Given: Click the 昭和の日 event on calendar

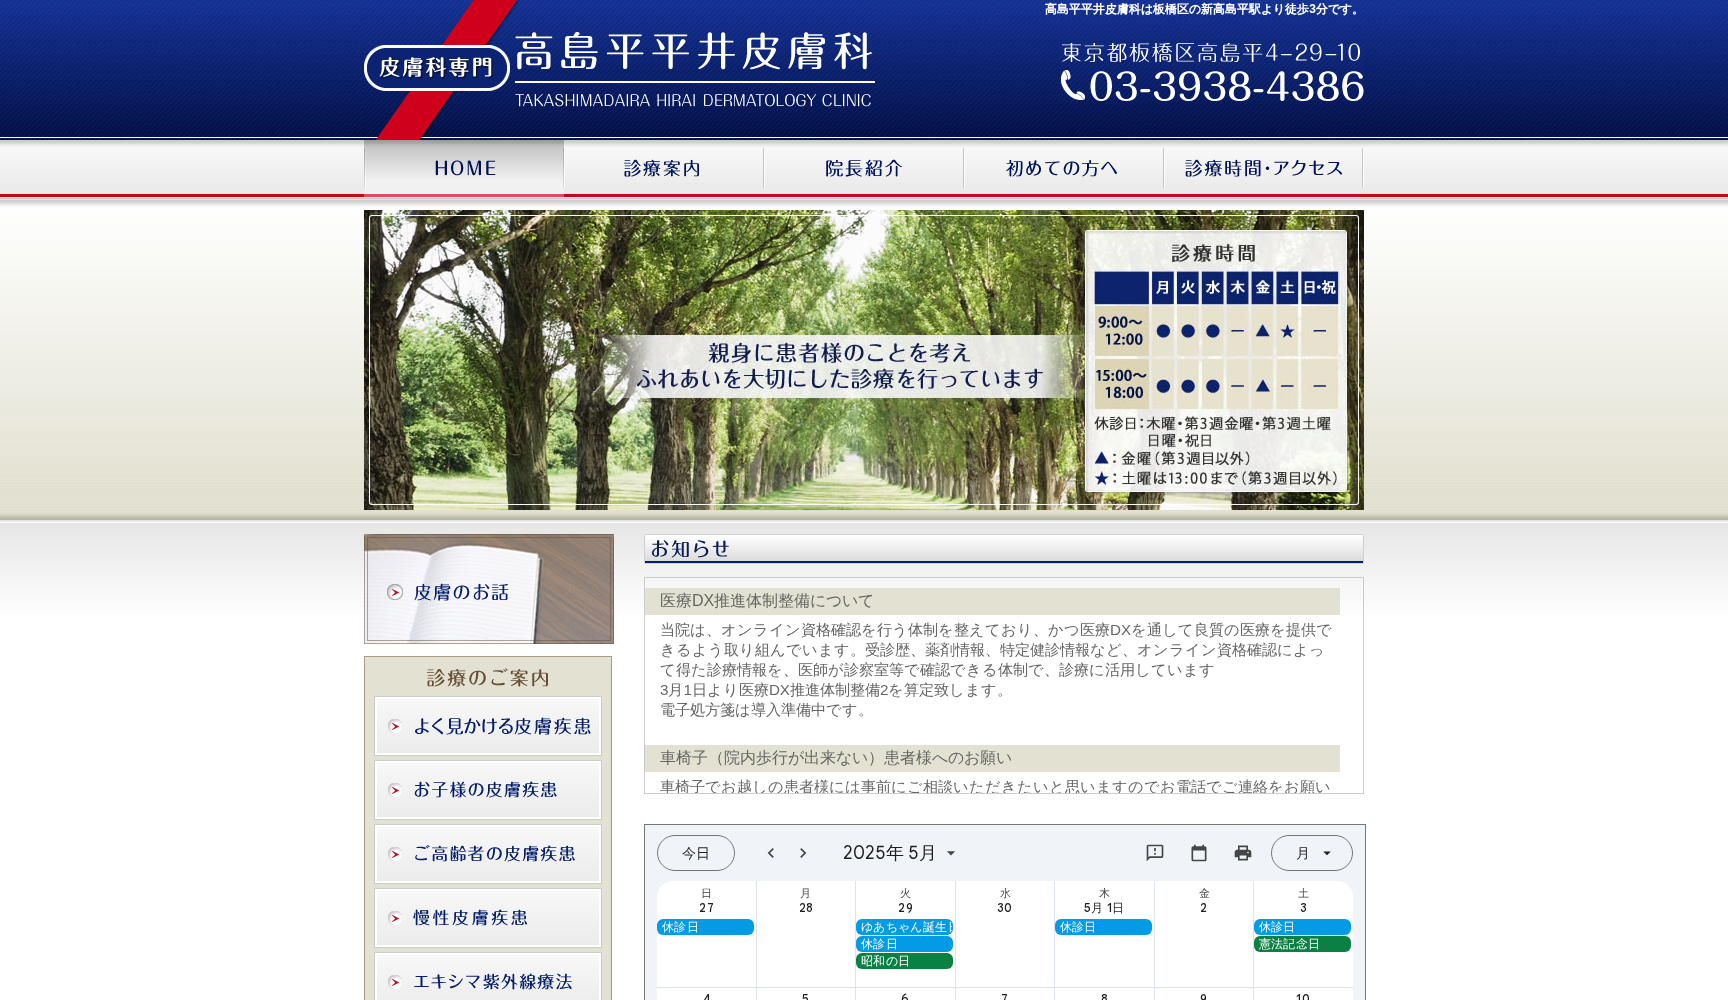Looking at the screenshot, I should 904,961.
